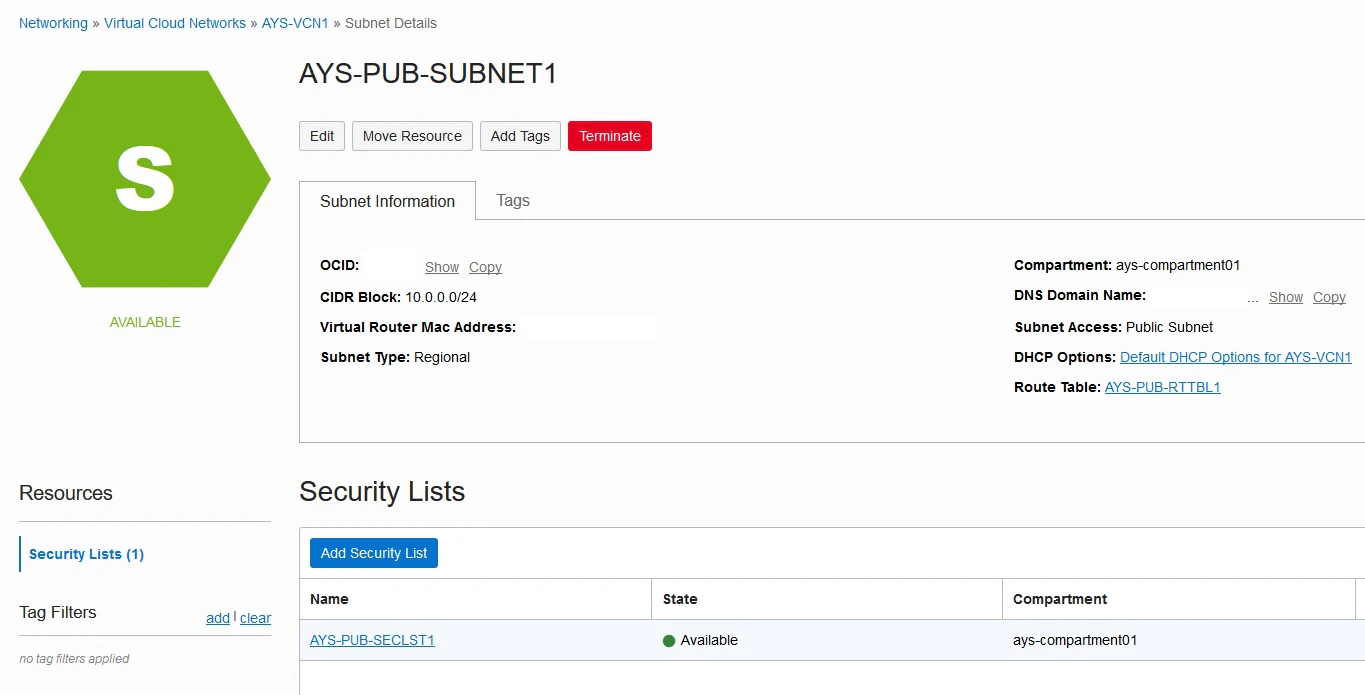Click the Available state cell text
The width and height of the screenshot is (1365, 695).
[x=709, y=640]
